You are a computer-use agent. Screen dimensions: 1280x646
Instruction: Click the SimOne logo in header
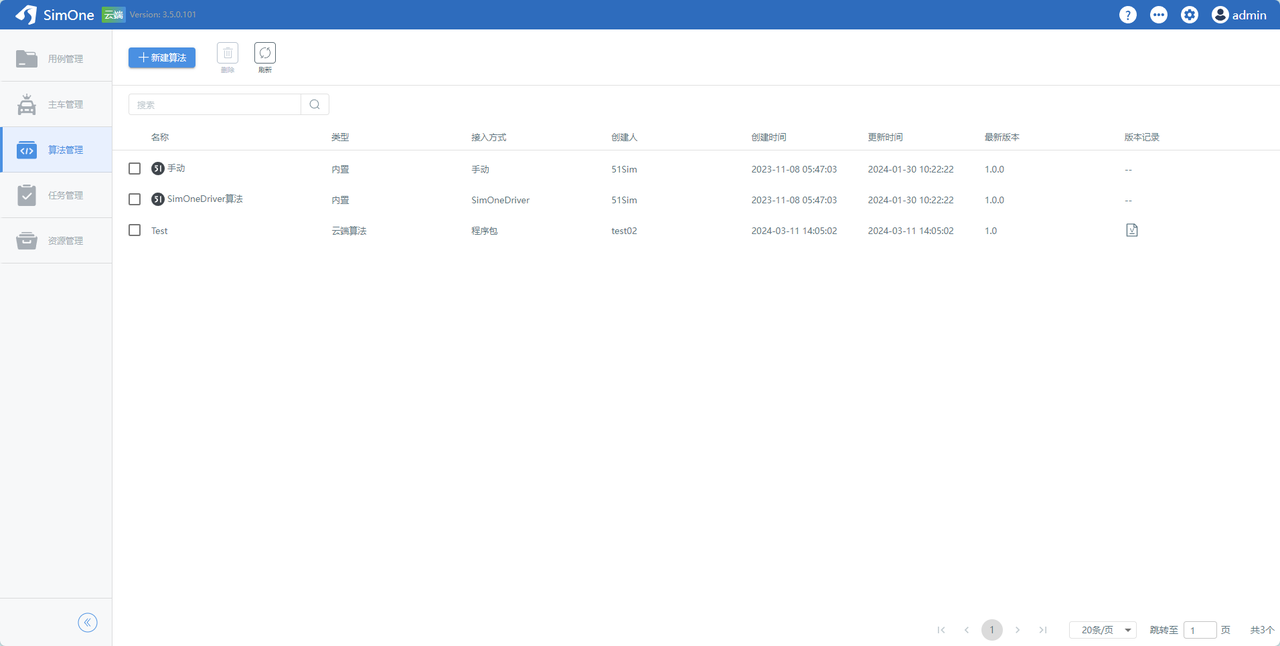55,15
